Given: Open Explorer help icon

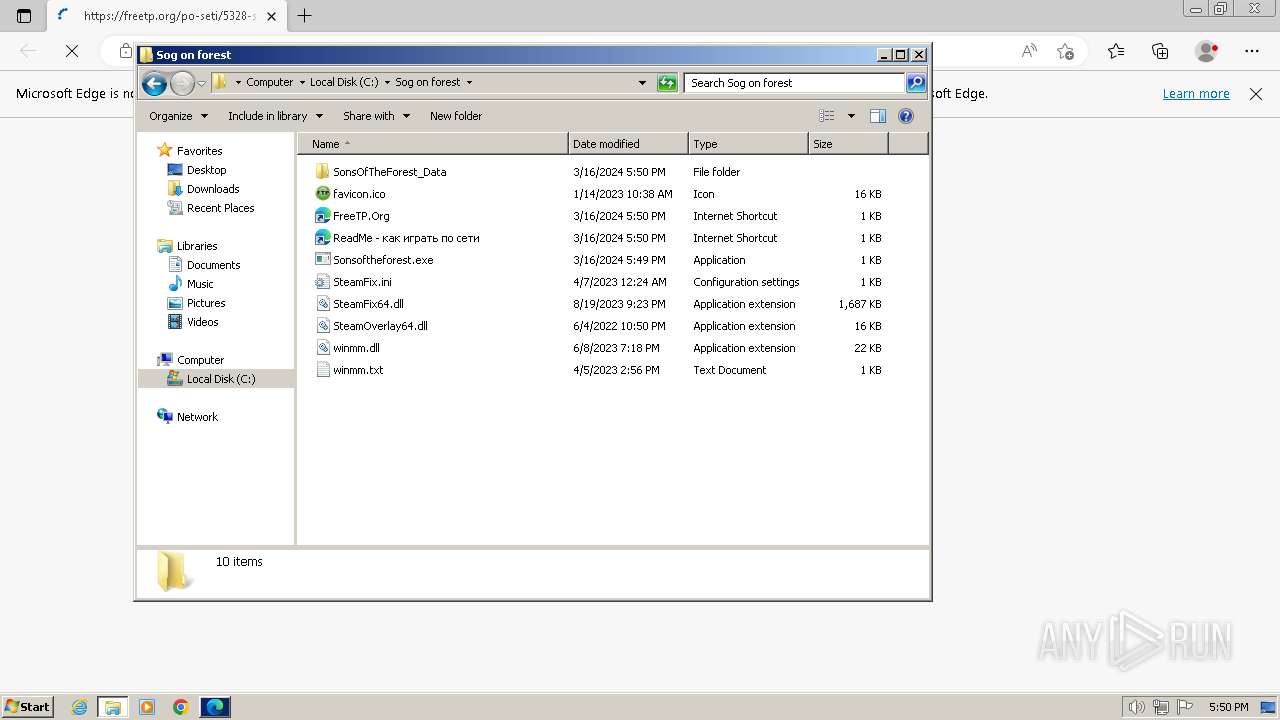Looking at the screenshot, I should click(906, 116).
